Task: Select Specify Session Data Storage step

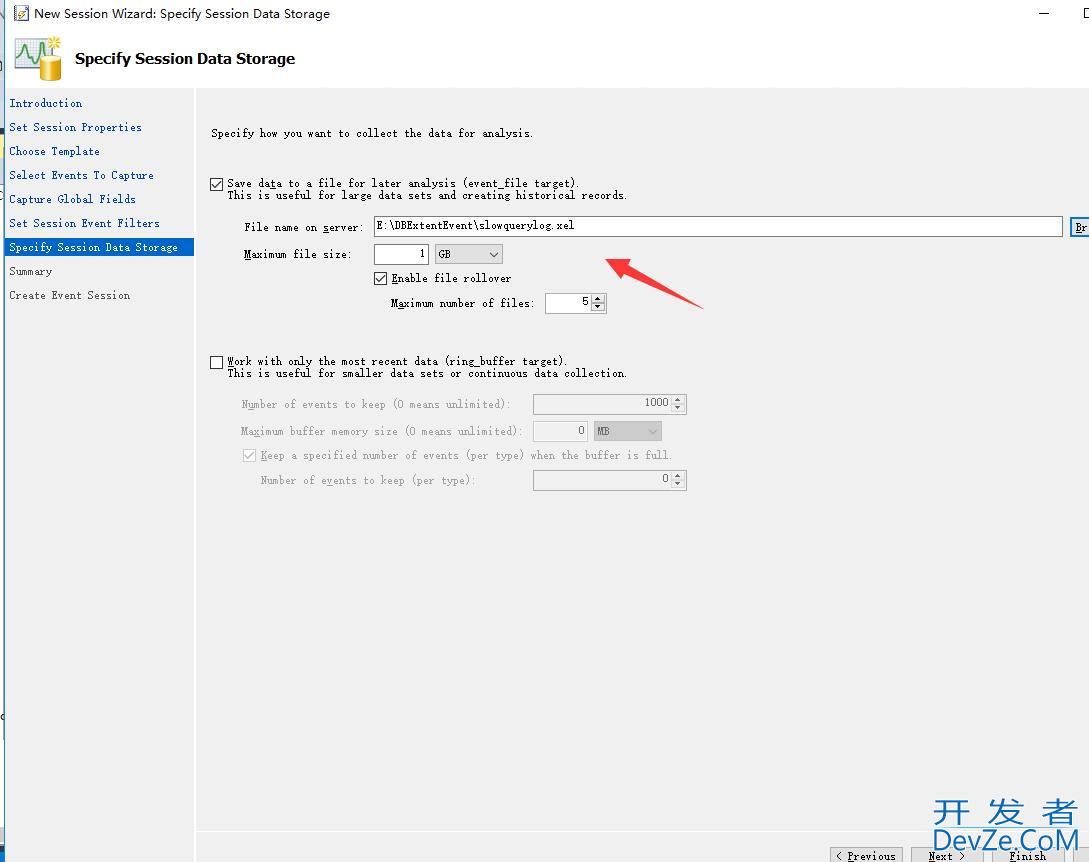Action: pos(99,247)
